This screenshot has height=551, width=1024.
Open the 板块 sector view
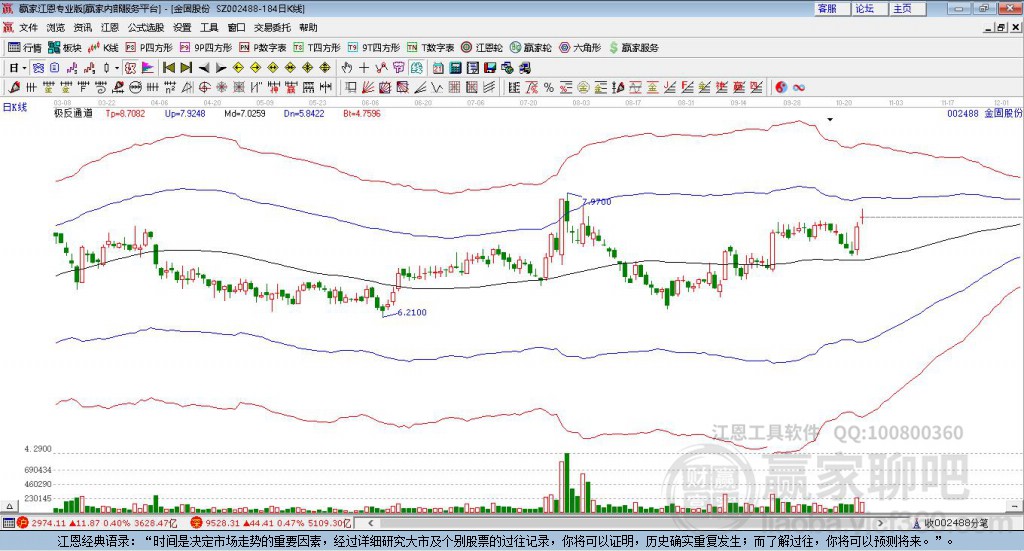(x=65, y=48)
